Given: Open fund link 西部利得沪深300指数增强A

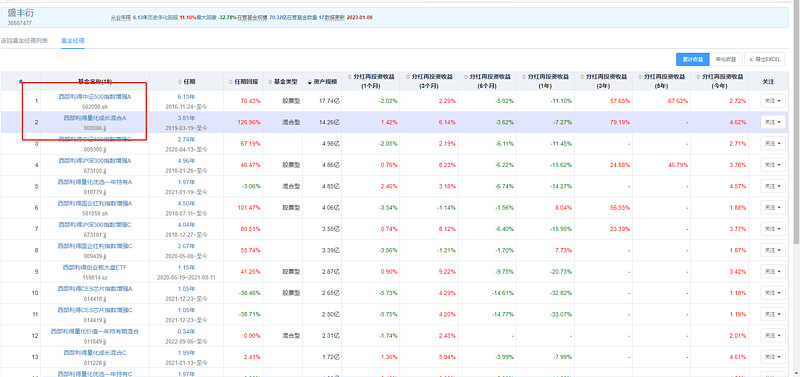Looking at the screenshot, I should click(95, 160).
